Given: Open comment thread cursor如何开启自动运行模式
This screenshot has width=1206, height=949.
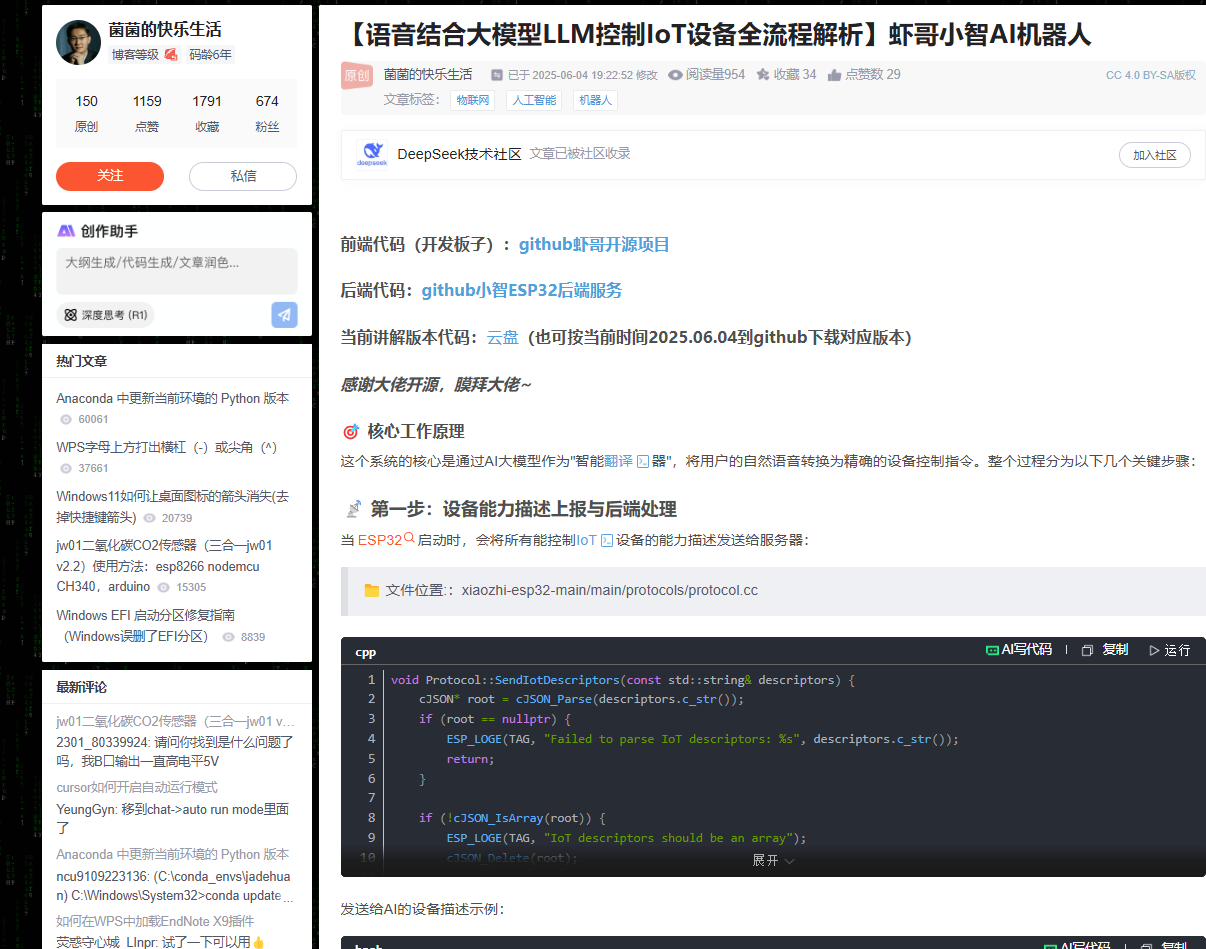Looking at the screenshot, I should 137,787.
